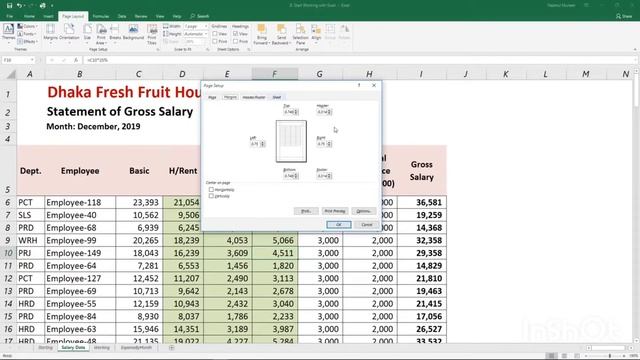Open the Selection Pane
The width and height of the screenshot is (640, 360).
pos(300,34)
